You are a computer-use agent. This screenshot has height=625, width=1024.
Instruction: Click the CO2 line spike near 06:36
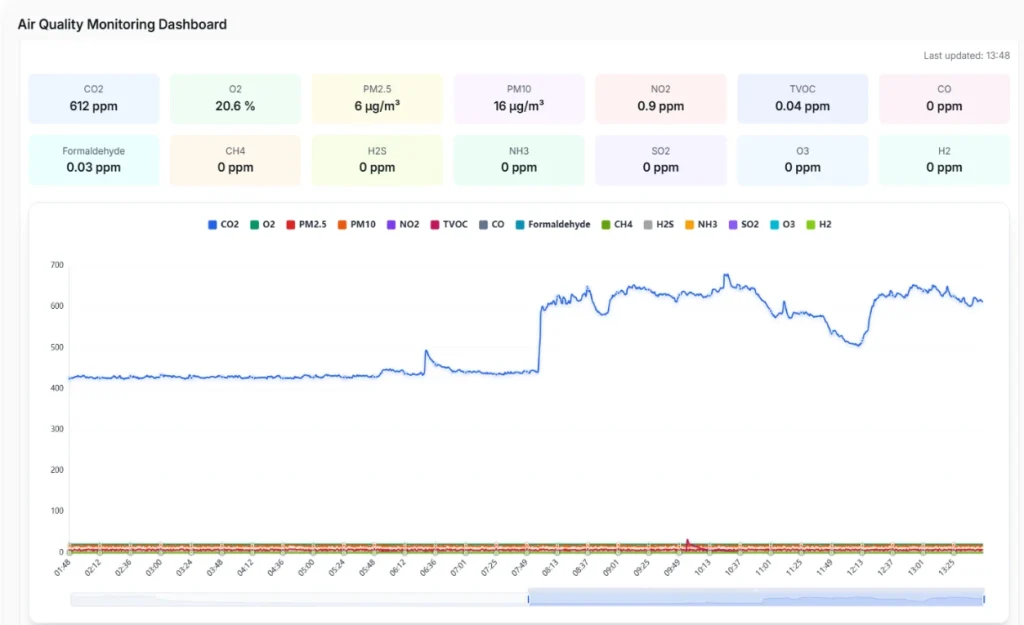click(x=426, y=352)
